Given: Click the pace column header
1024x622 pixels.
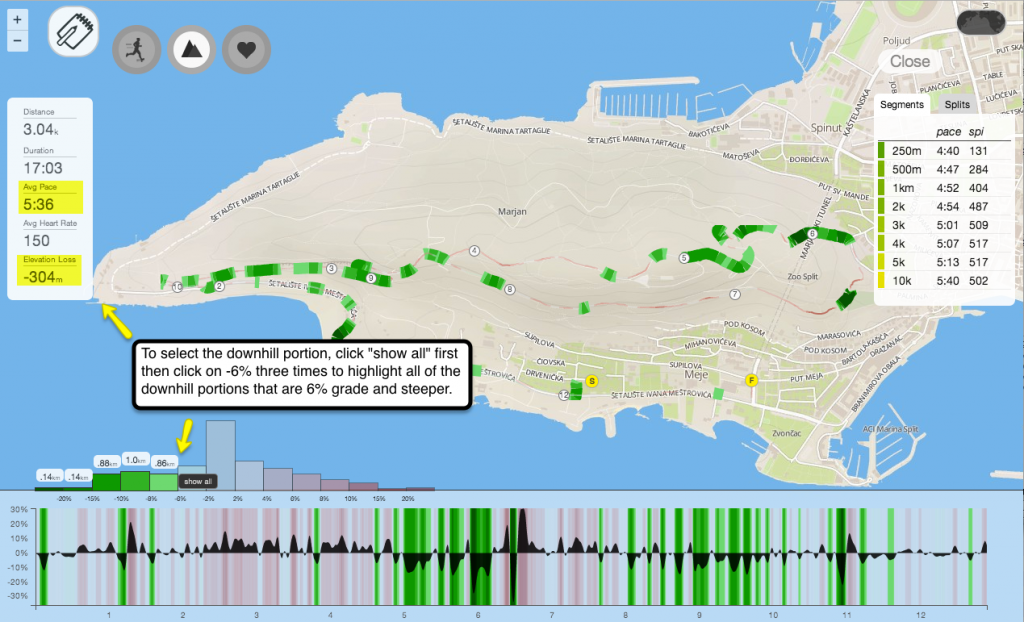Looking at the screenshot, I should (x=948, y=132).
